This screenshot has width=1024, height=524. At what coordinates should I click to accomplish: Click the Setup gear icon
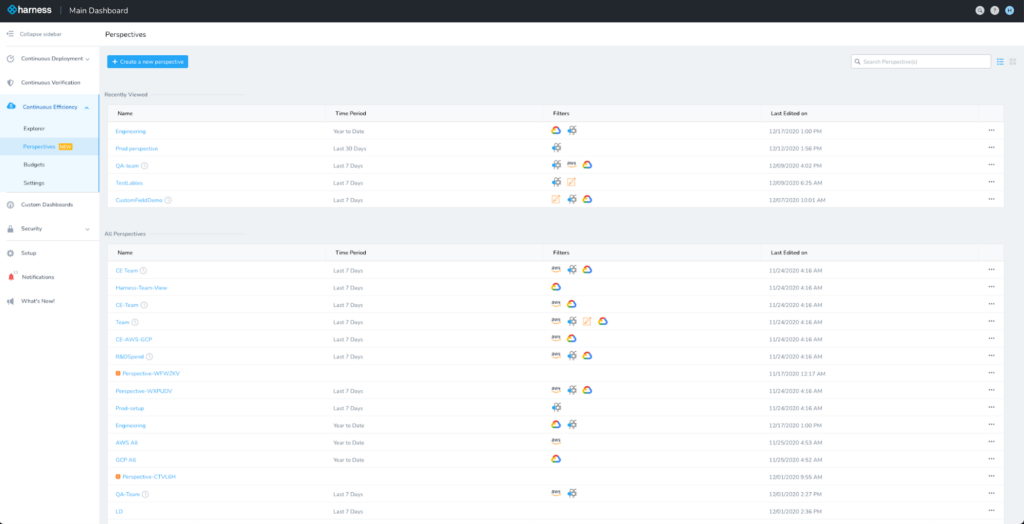click(x=10, y=253)
